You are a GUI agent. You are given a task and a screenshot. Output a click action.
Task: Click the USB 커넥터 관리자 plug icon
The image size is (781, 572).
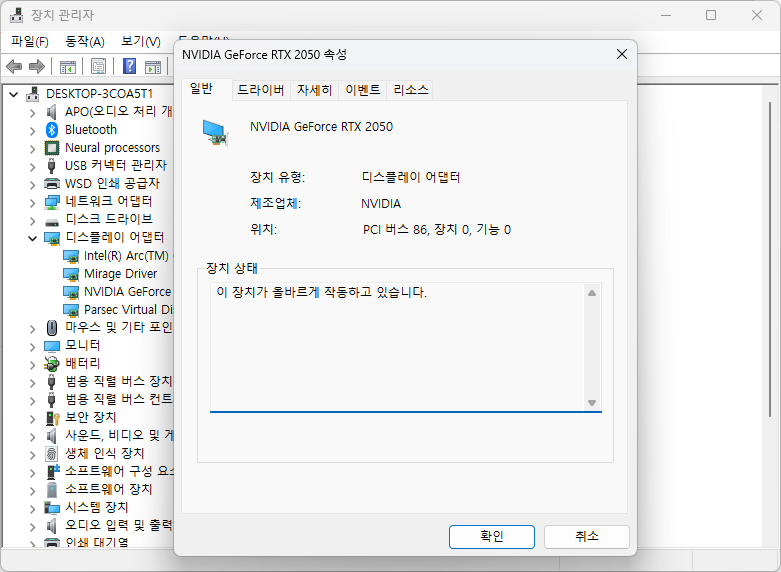(x=51, y=166)
